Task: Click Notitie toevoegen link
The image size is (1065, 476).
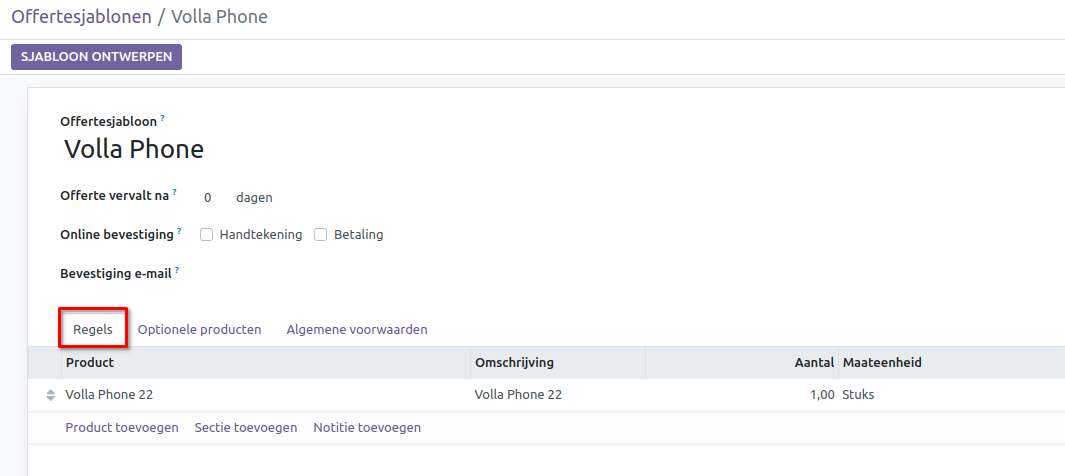Action: [367, 428]
